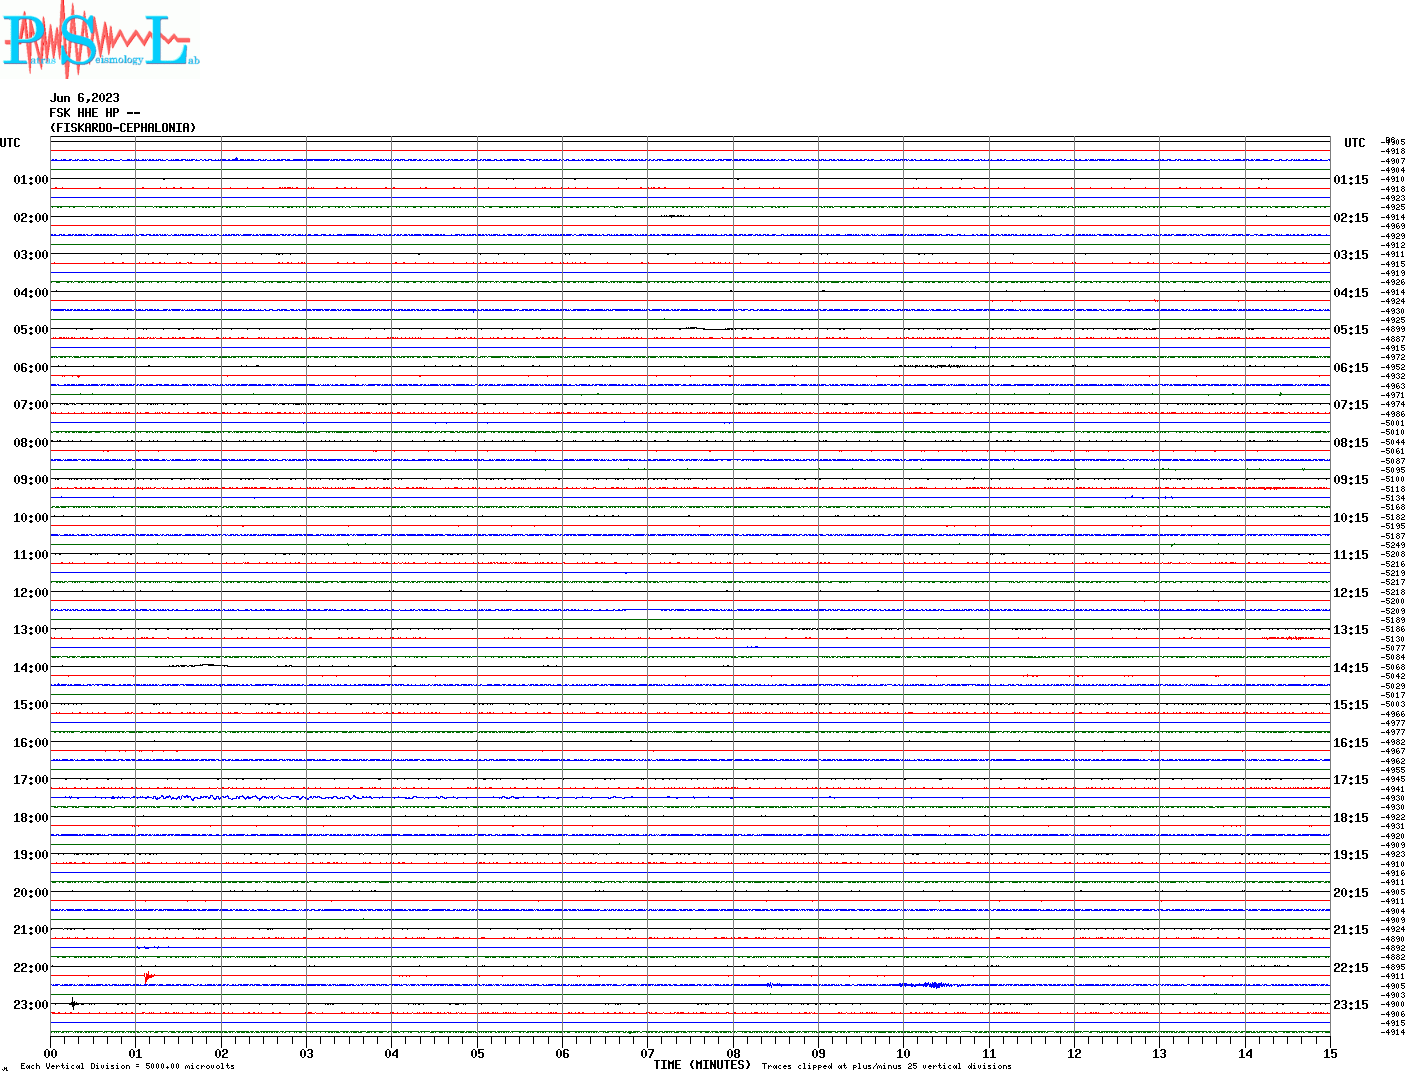Click the '04:15' right-side time label
The width and height of the screenshot is (1410, 1080).
click(1351, 293)
